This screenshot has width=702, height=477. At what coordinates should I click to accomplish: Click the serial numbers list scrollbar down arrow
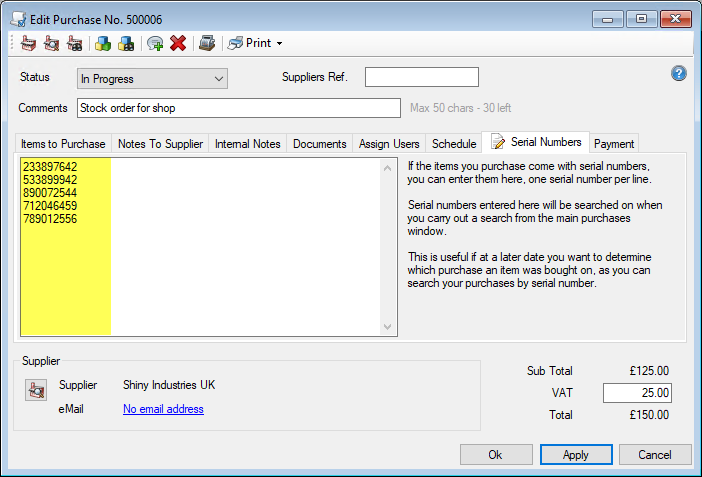click(388, 327)
